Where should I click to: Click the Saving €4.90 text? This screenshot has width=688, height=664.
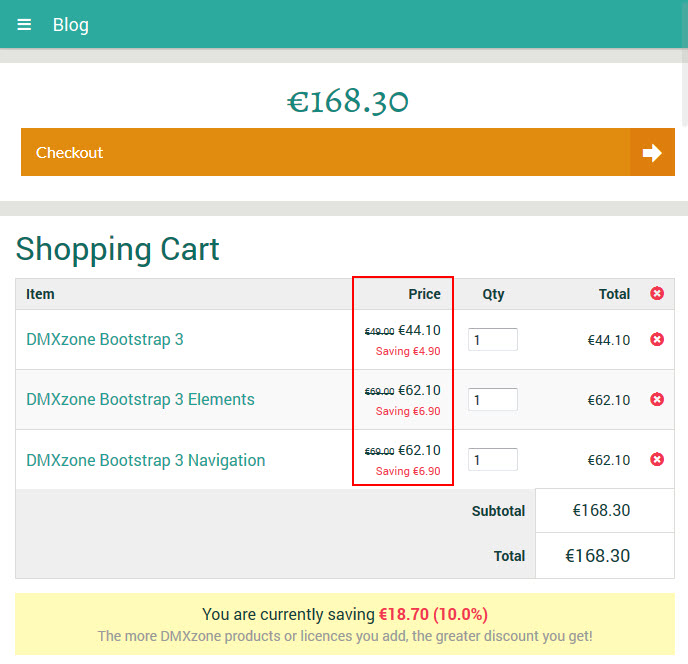point(408,351)
